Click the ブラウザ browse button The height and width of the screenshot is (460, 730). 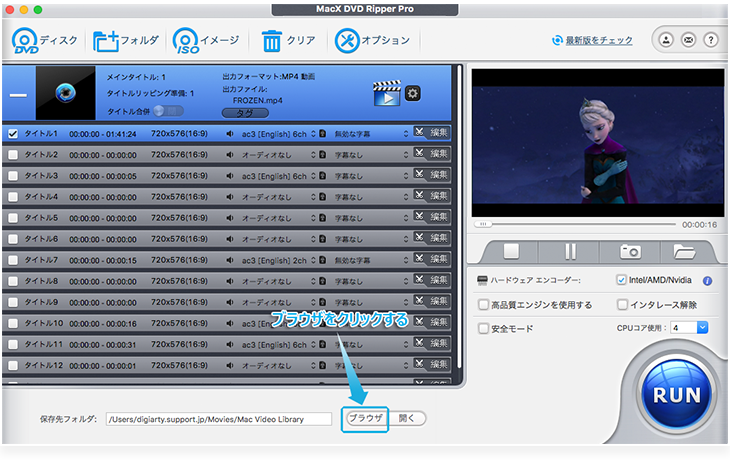366,418
